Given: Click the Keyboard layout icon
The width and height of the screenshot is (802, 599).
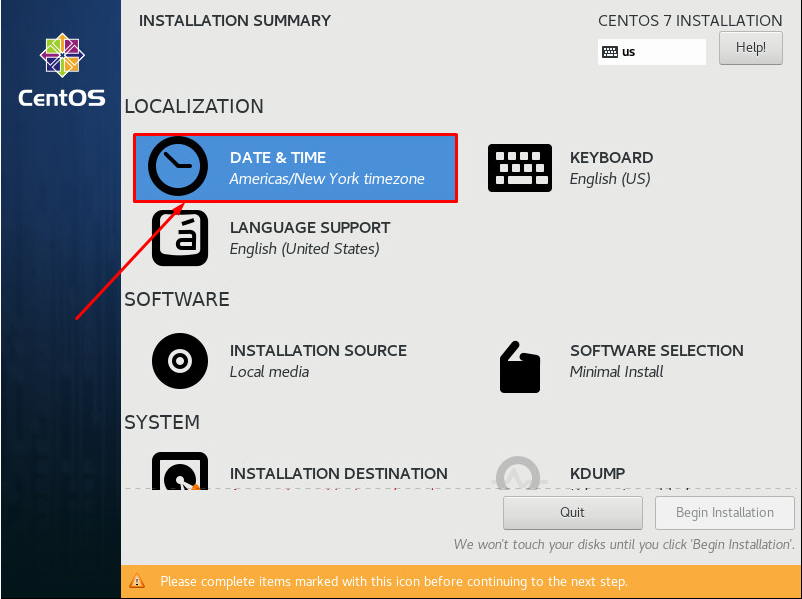Looking at the screenshot, I should tap(520, 168).
